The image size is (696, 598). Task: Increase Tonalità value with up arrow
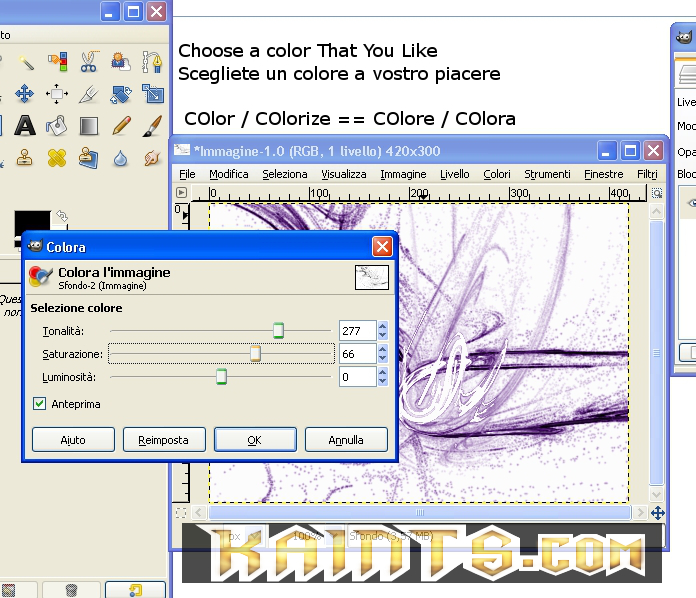coord(383,326)
